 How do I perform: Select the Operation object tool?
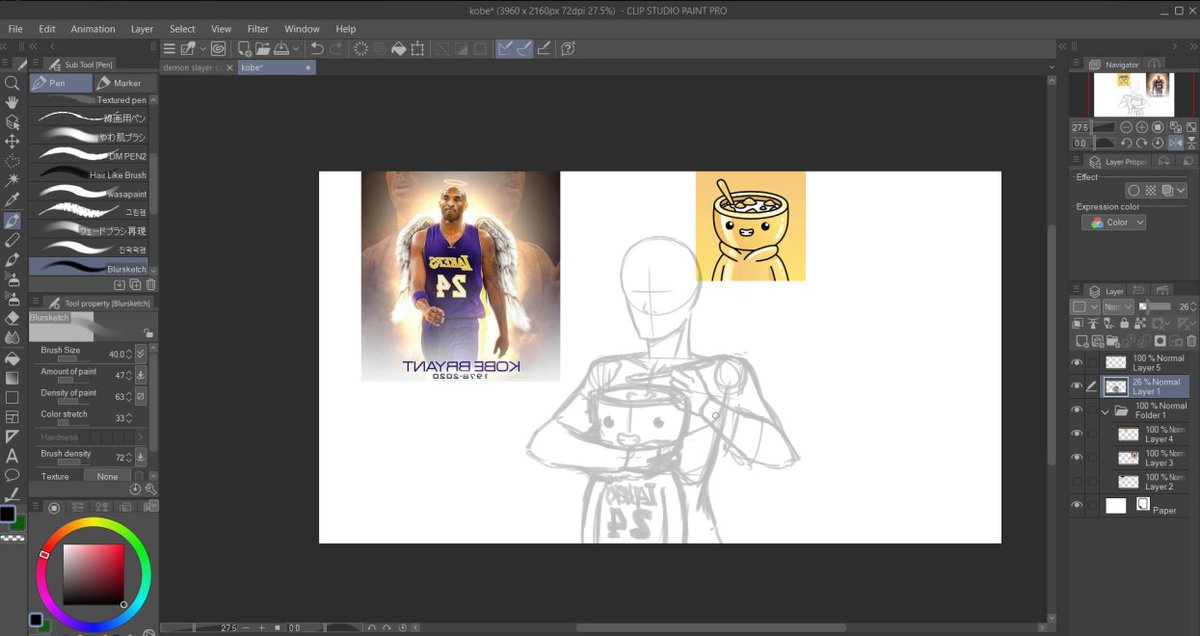click(12, 122)
